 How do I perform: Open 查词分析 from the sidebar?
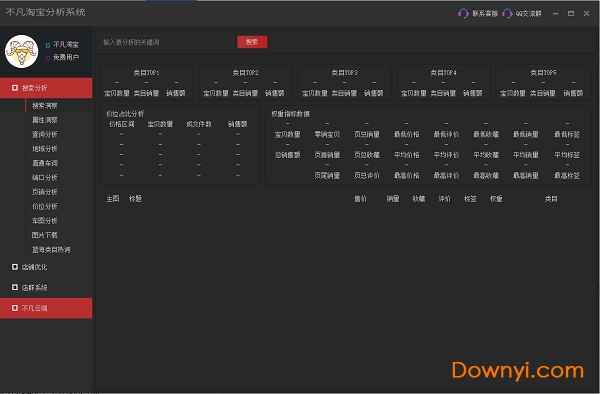tap(45, 134)
